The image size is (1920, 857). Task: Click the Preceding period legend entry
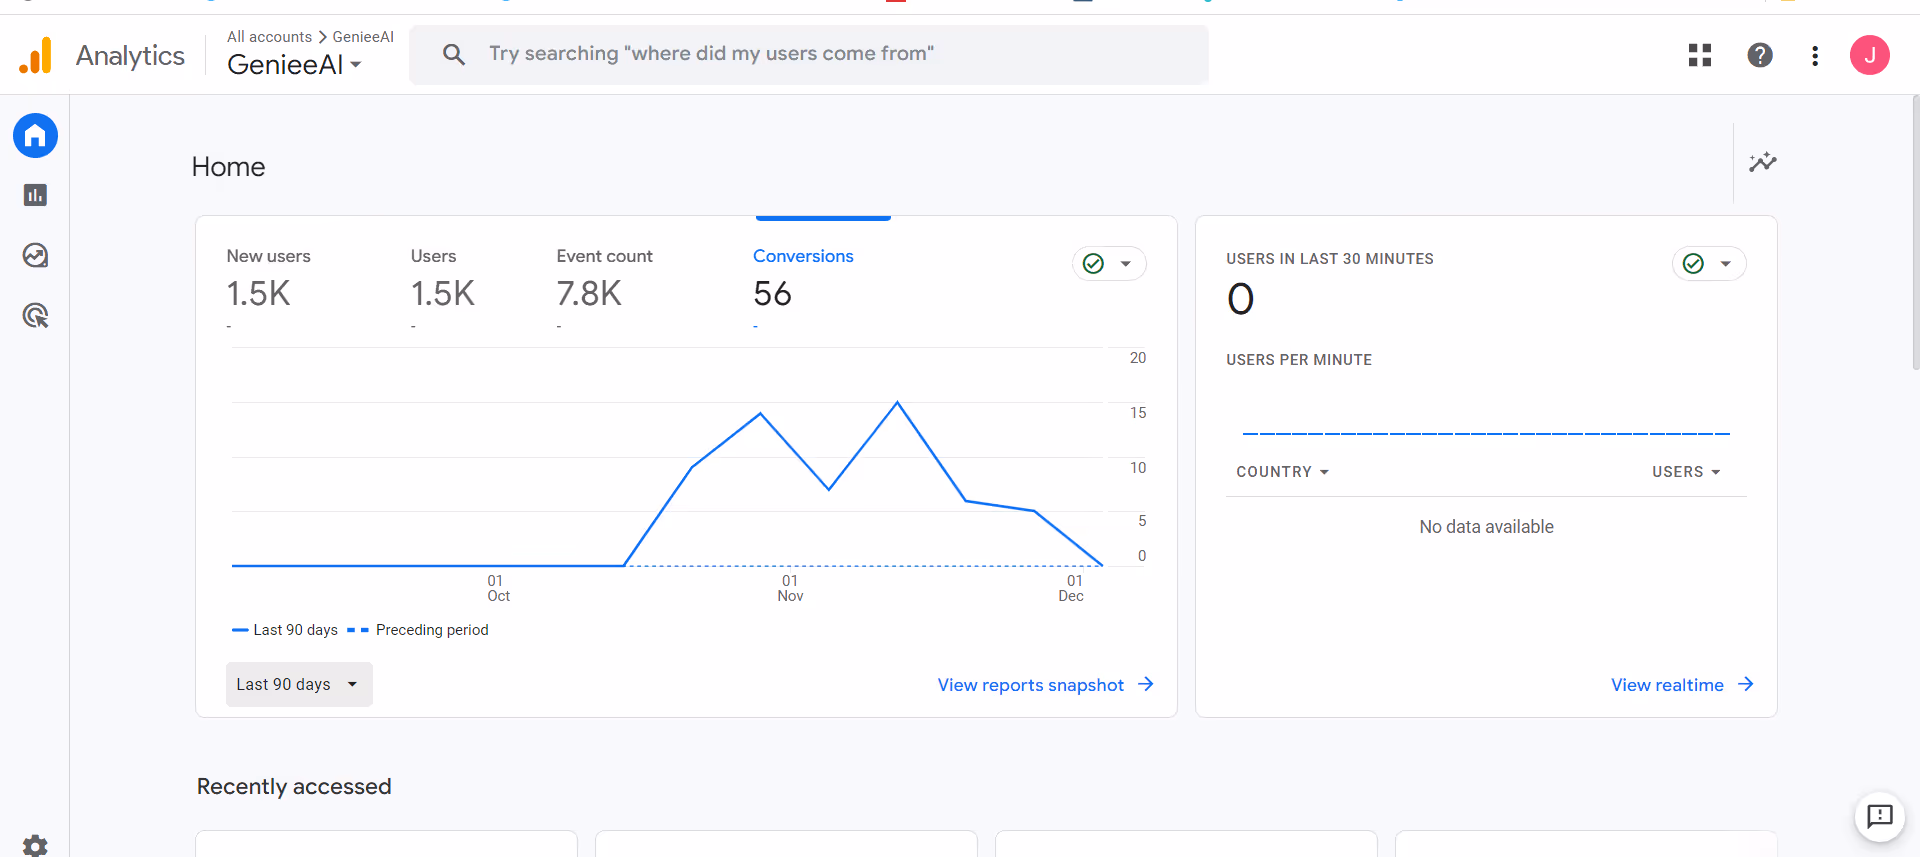pyautogui.click(x=418, y=630)
